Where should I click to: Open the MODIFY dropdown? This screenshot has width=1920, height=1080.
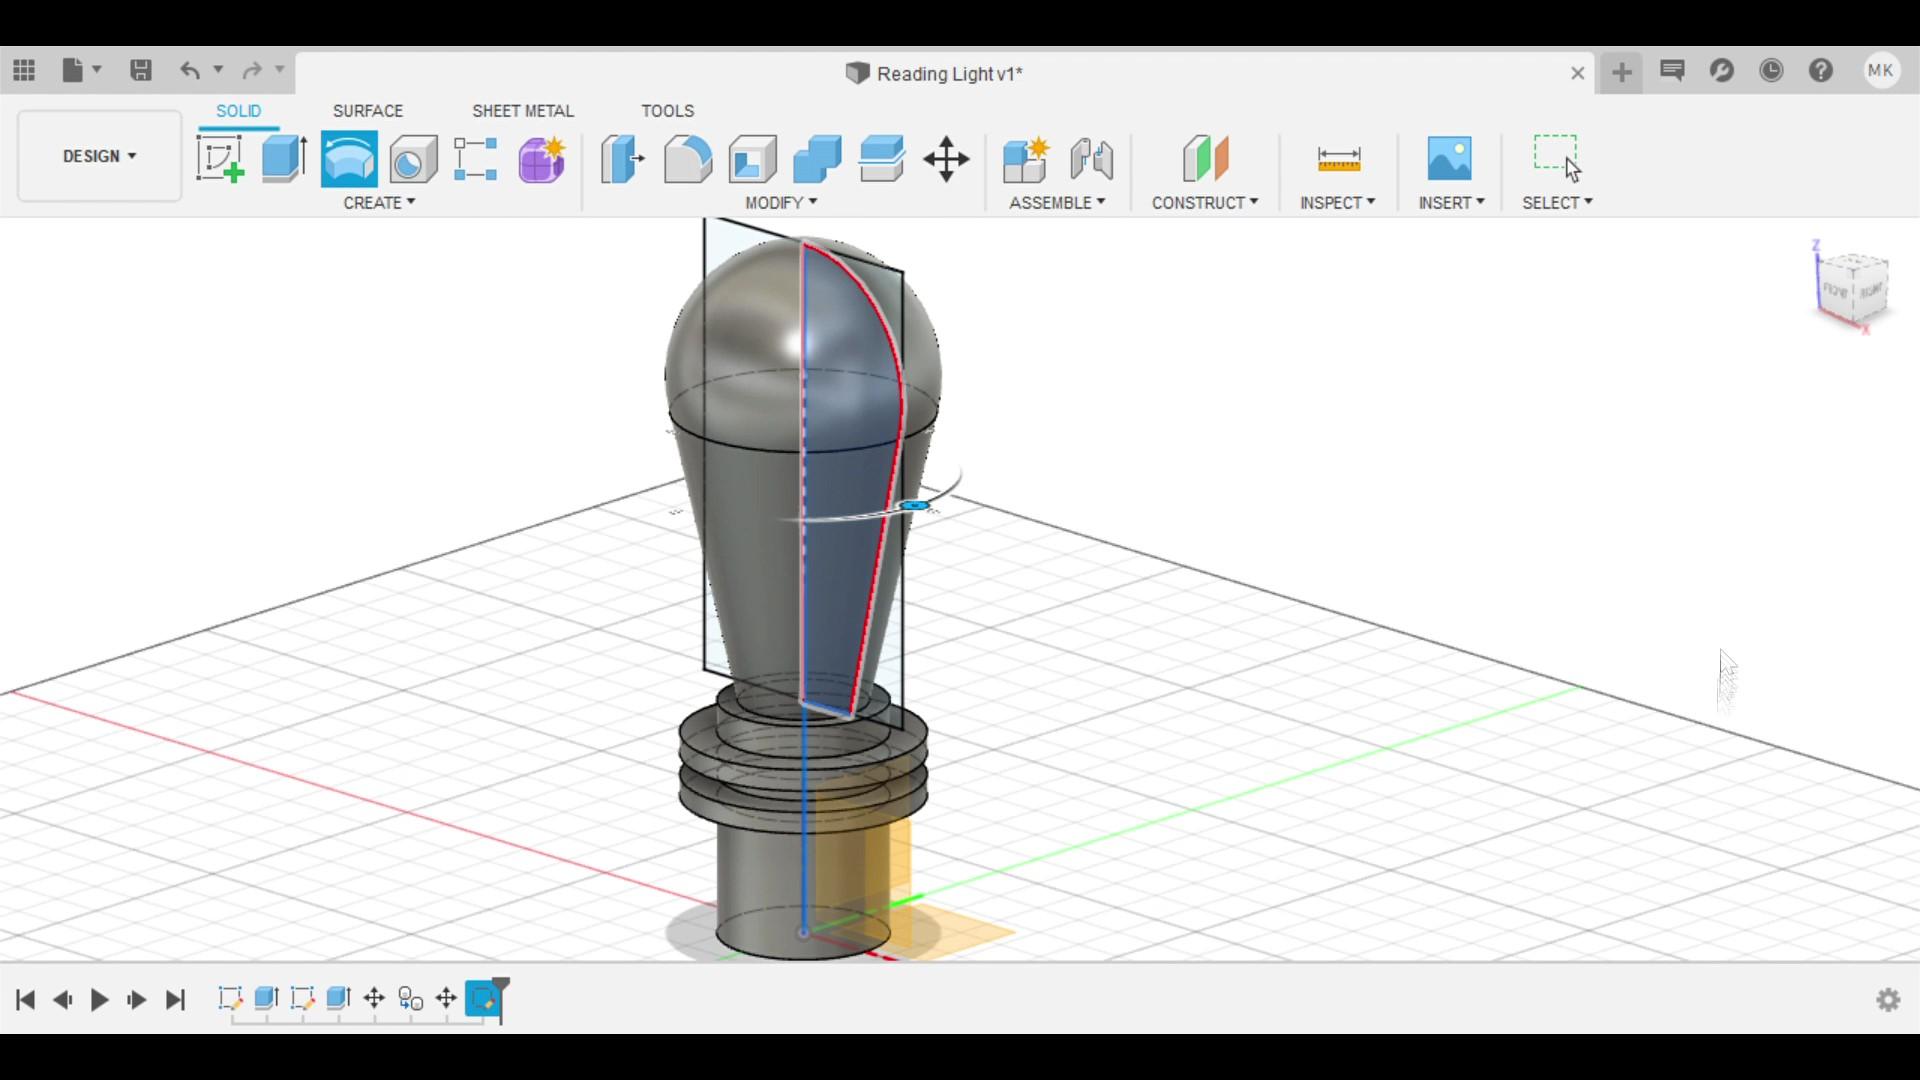click(780, 202)
